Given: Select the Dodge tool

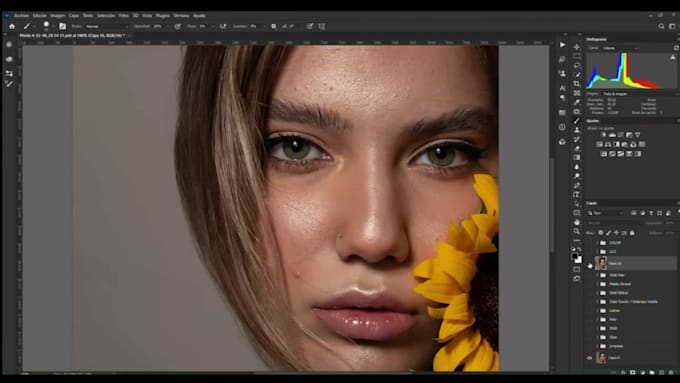Looking at the screenshot, I should [x=576, y=176].
